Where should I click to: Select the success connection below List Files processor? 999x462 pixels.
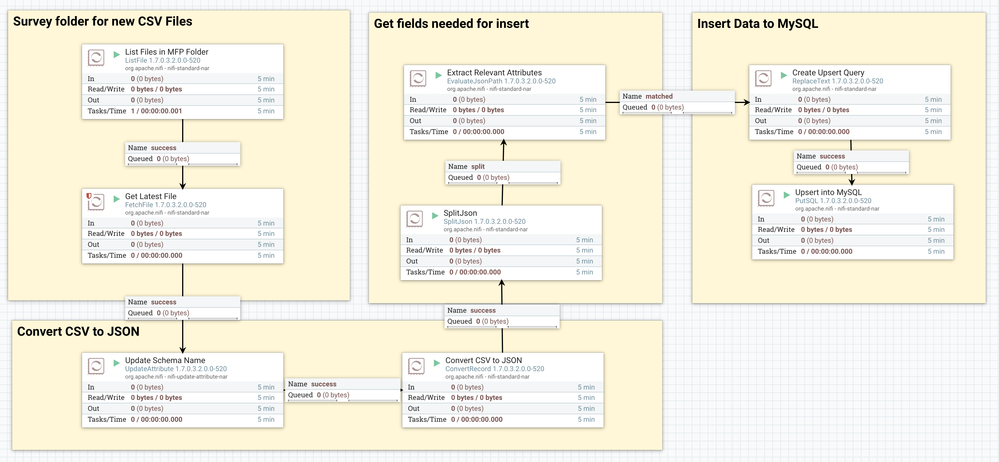click(x=182, y=153)
